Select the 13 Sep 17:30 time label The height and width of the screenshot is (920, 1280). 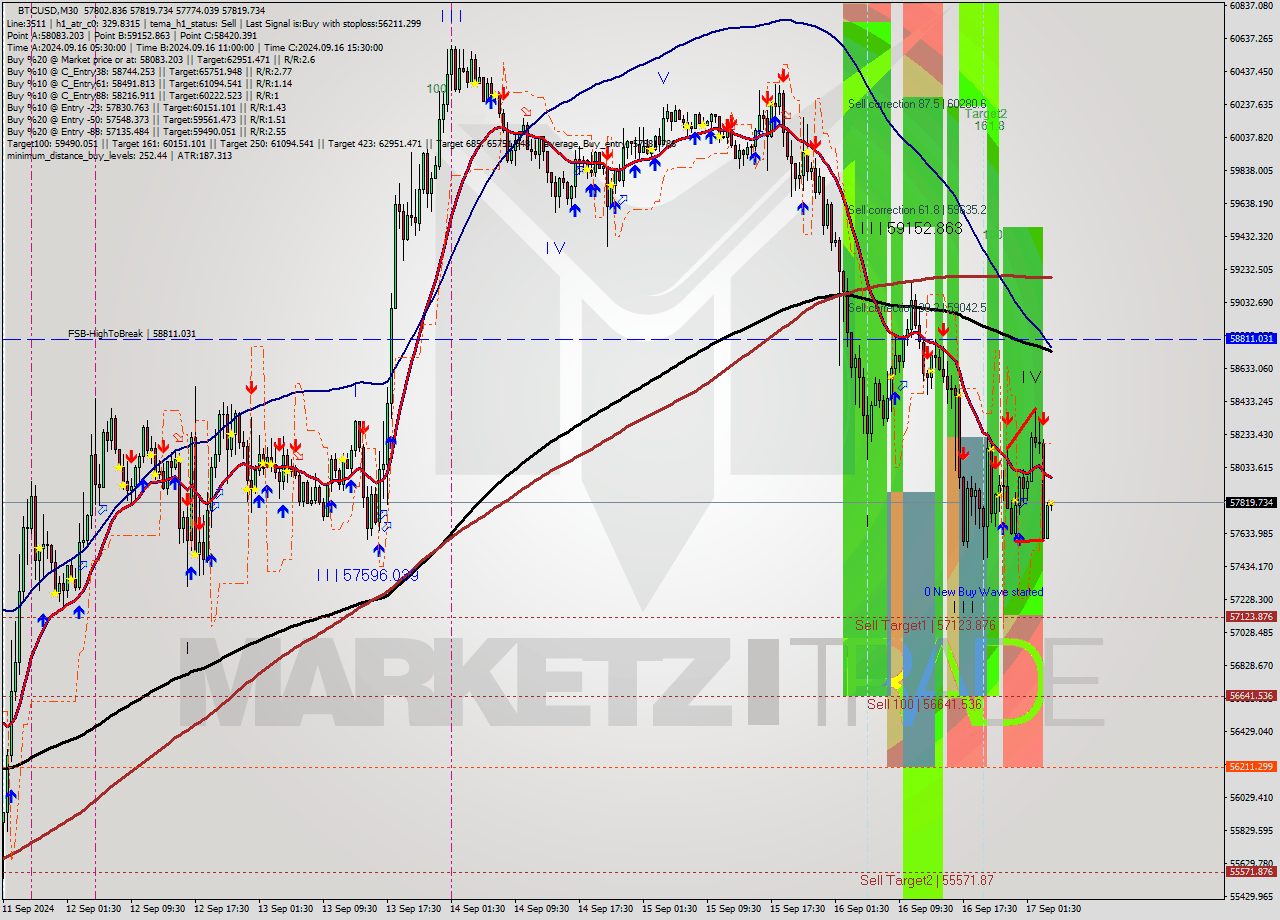pyautogui.click(x=414, y=909)
